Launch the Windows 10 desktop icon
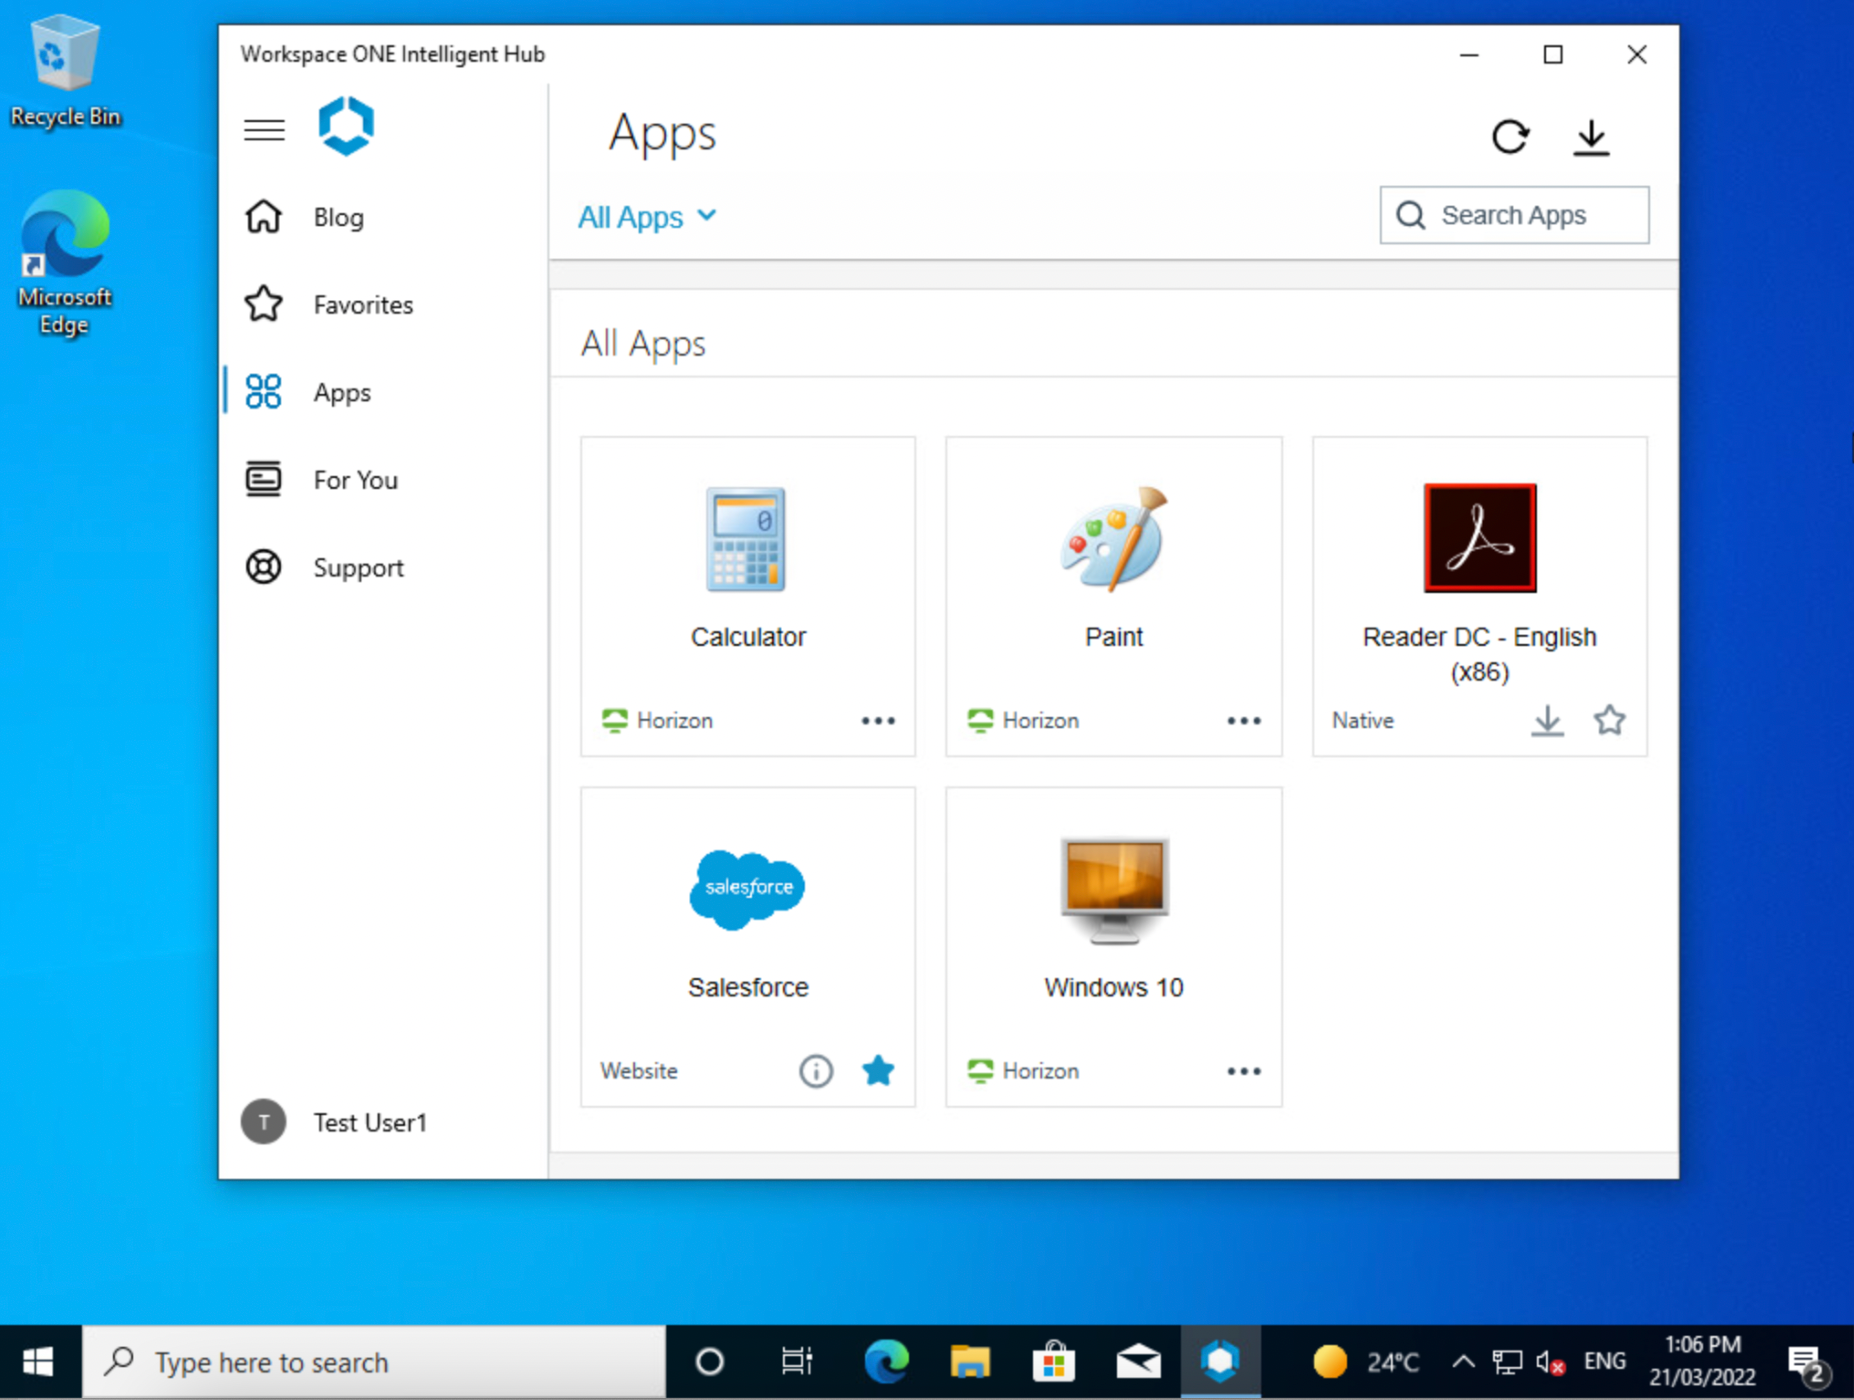Image resolution: width=1854 pixels, height=1400 pixels. coord(1113,890)
